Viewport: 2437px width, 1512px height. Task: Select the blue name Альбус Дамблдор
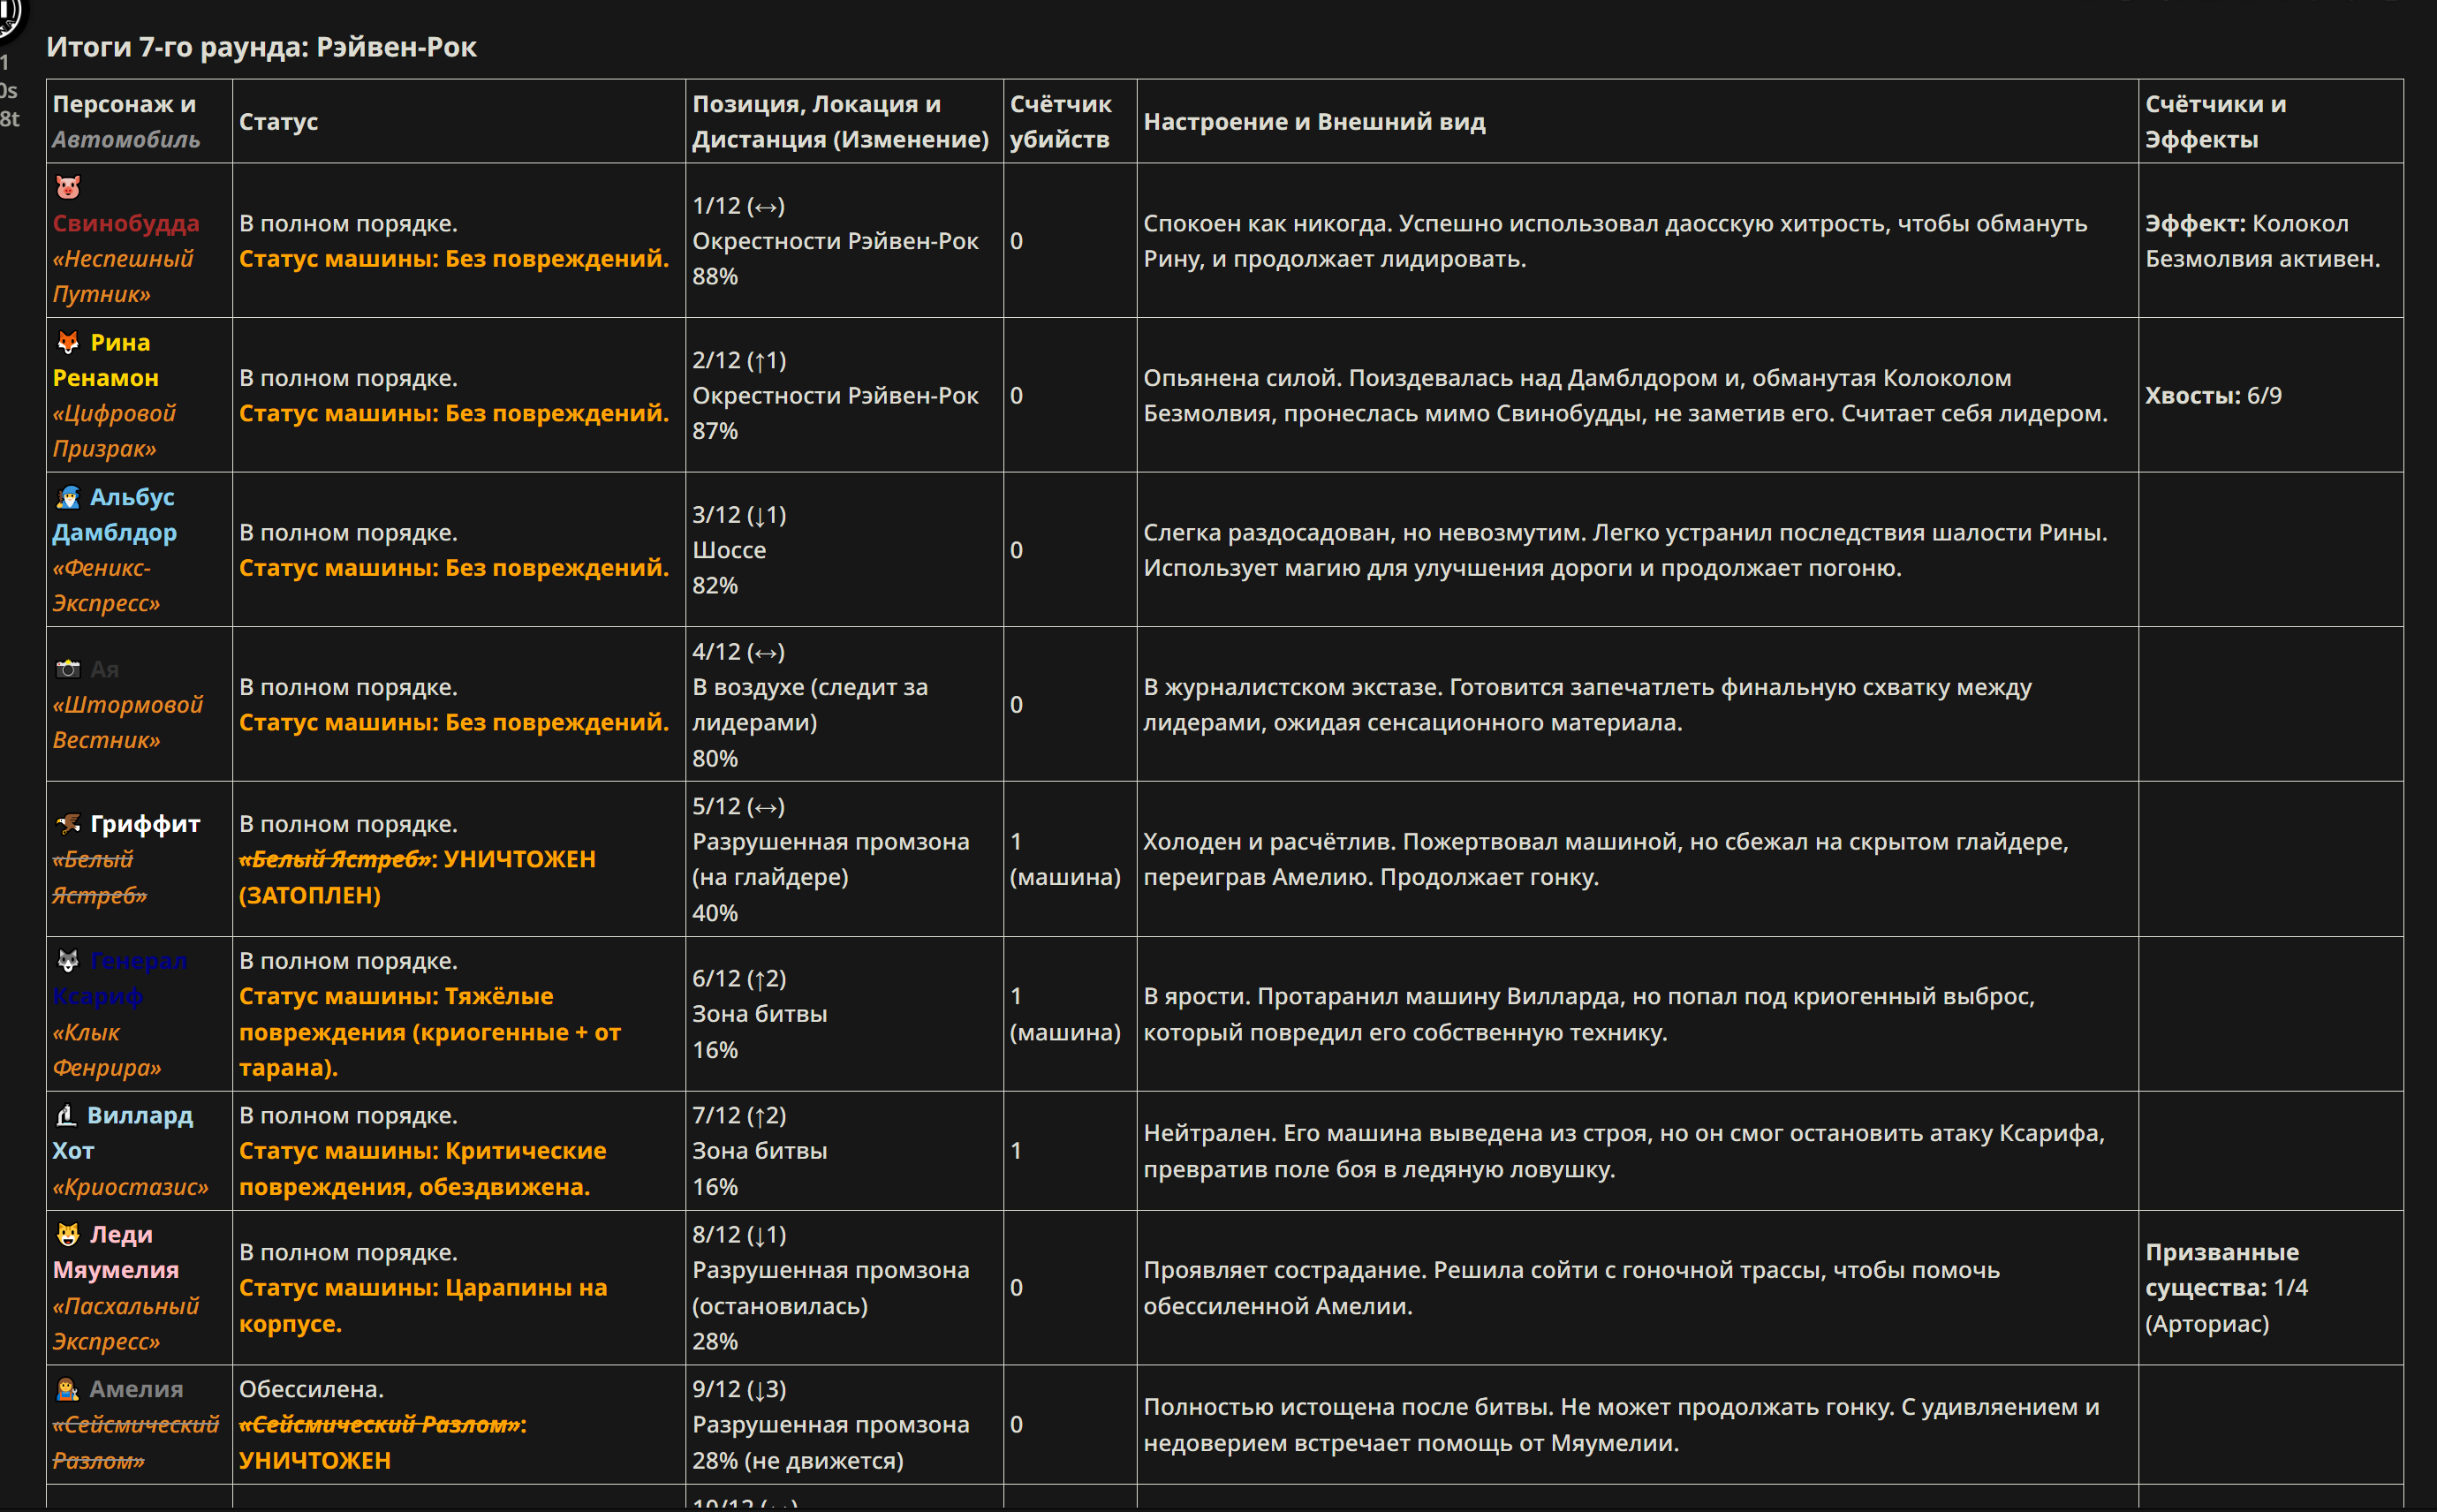pyautogui.click(x=114, y=515)
